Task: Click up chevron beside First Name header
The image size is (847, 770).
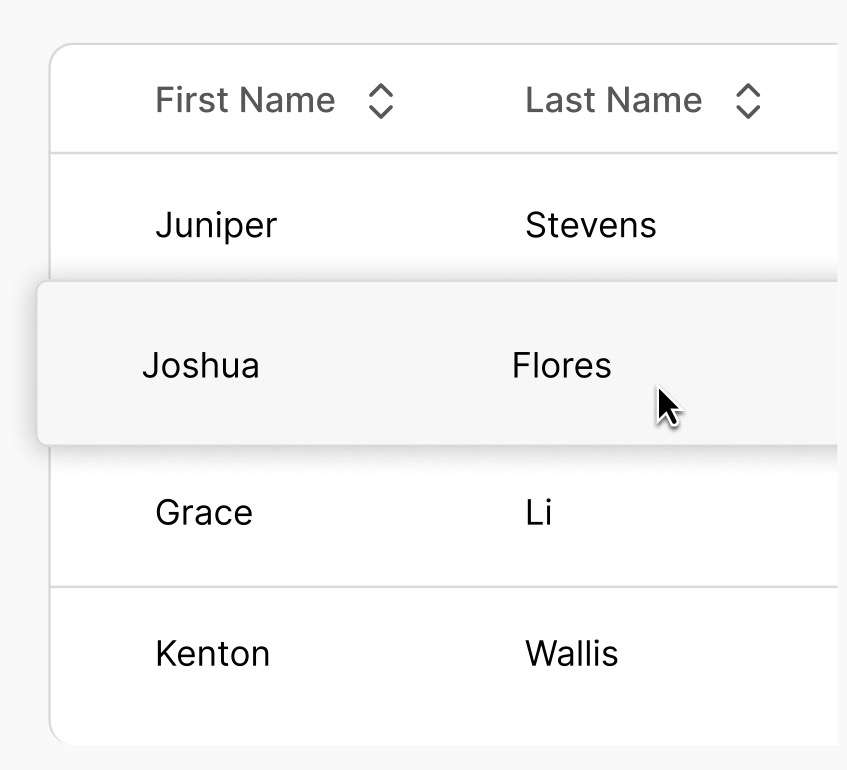Action: pyautogui.click(x=380, y=91)
